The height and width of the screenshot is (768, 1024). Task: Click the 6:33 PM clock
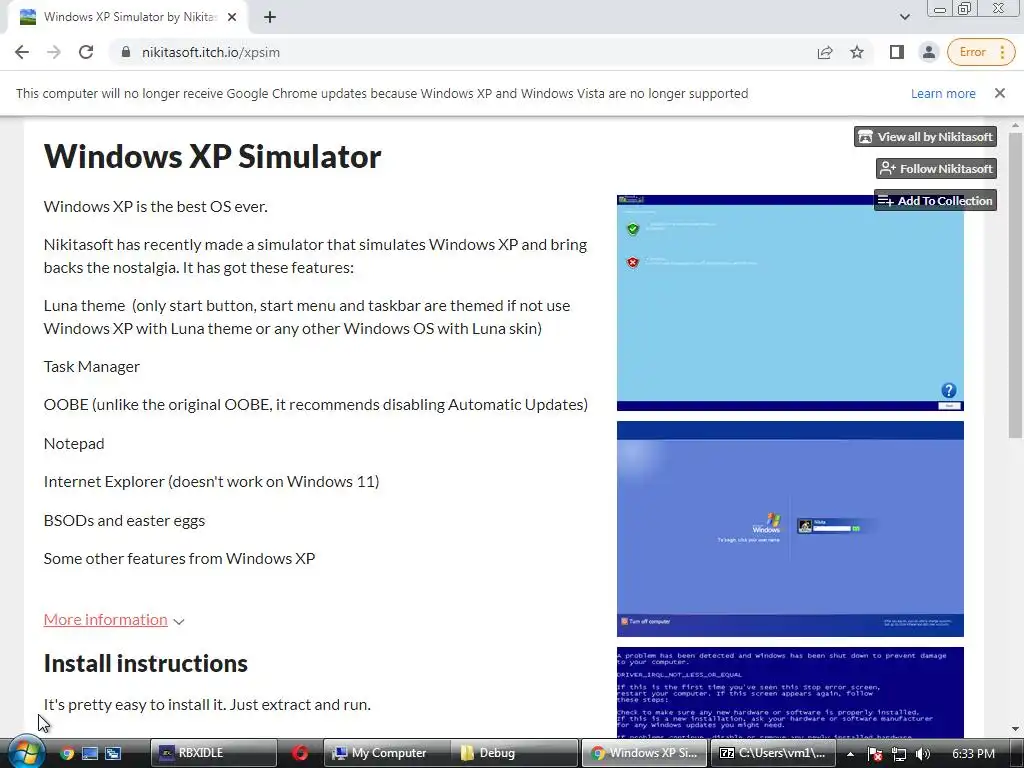pos(973,754)
